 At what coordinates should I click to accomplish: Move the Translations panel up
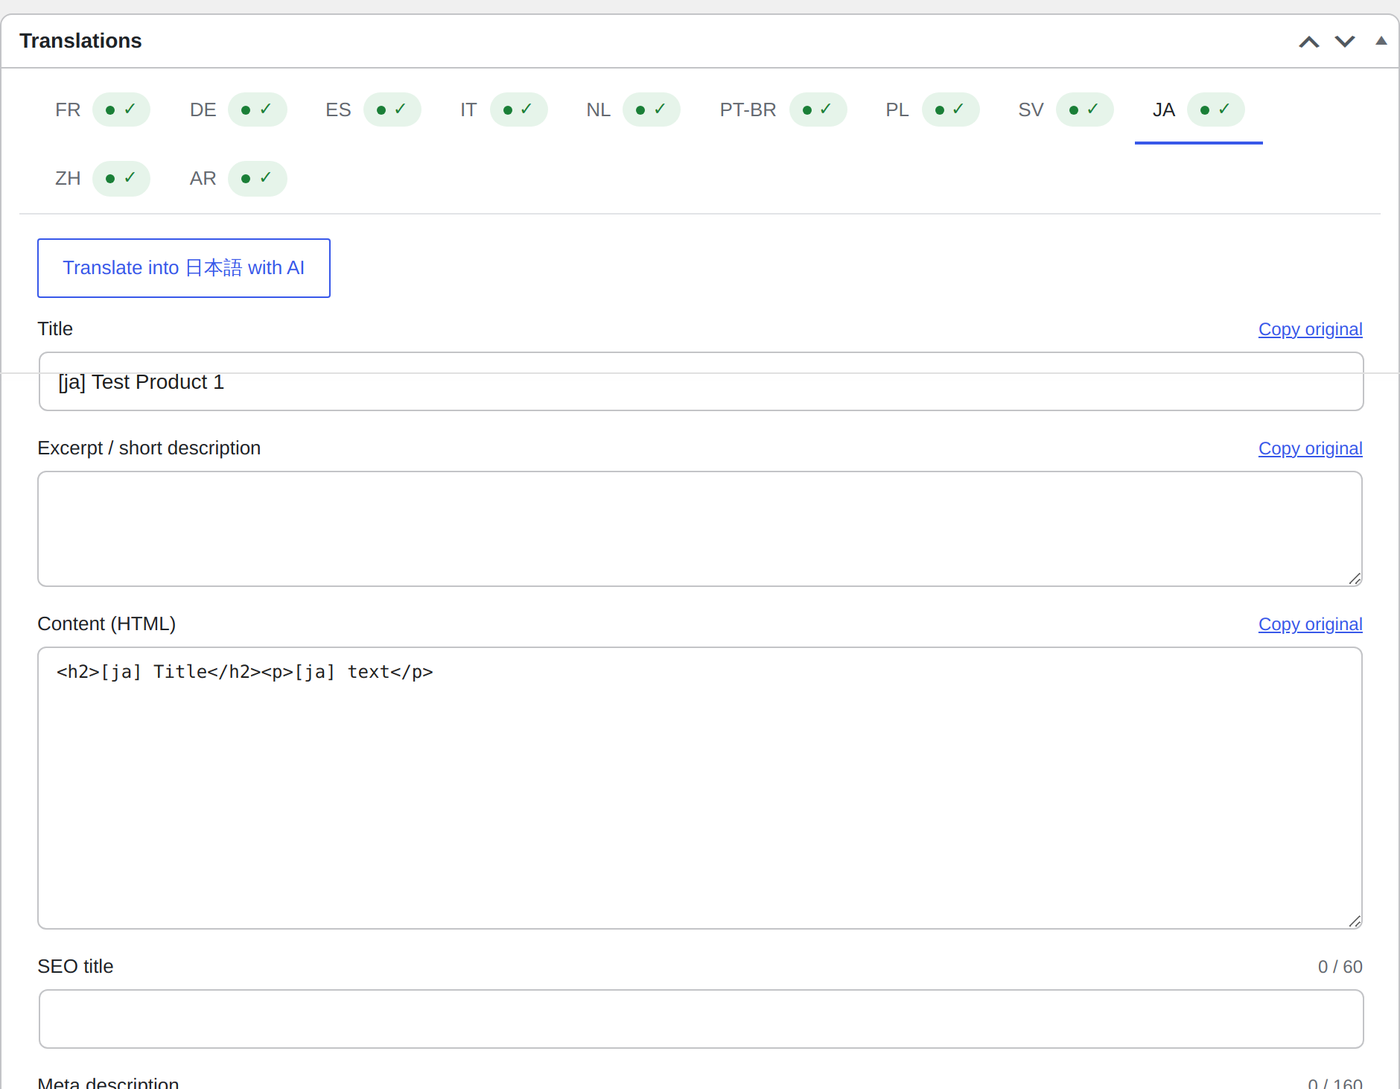1309,42
